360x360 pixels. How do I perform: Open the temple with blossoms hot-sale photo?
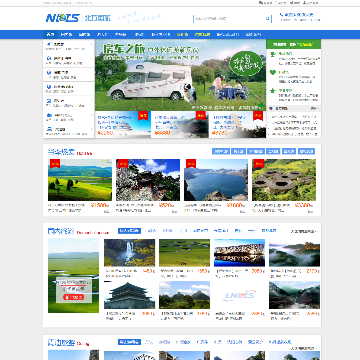pos(148,180)
